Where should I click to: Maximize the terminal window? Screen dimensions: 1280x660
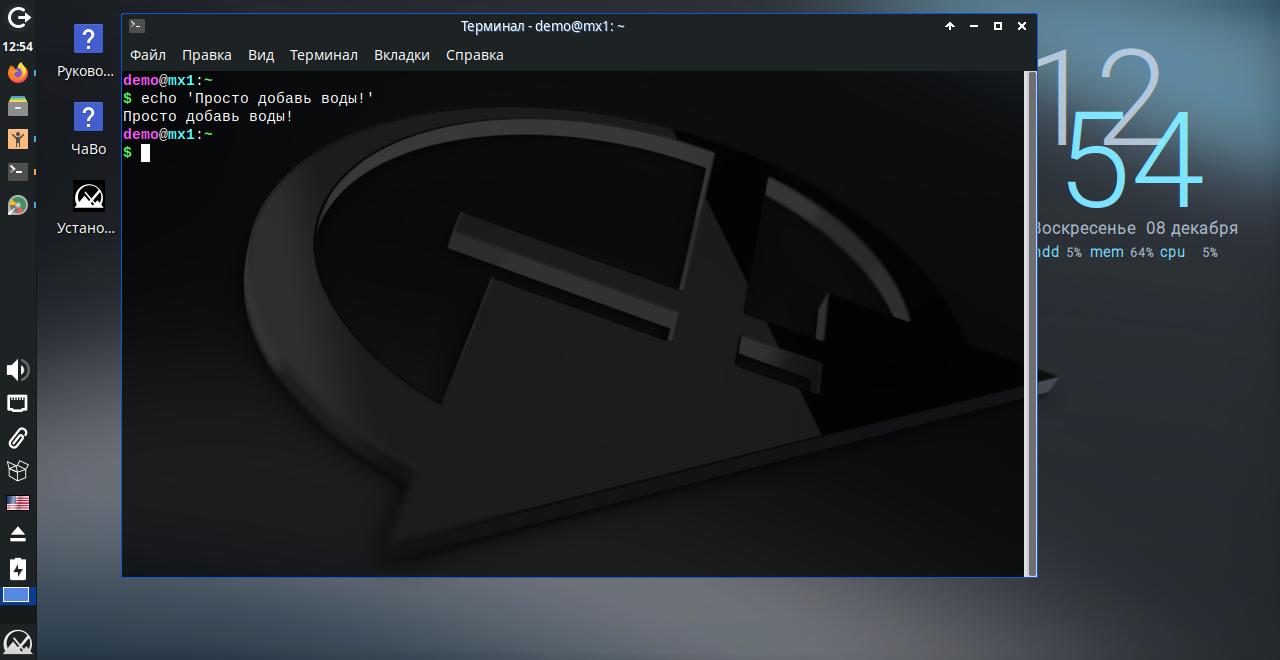[x=998, y=26]
